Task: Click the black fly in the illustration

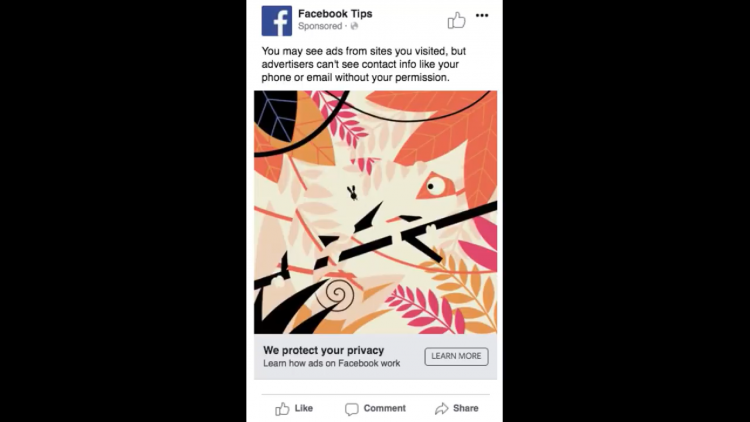Action: coord(353,193)
